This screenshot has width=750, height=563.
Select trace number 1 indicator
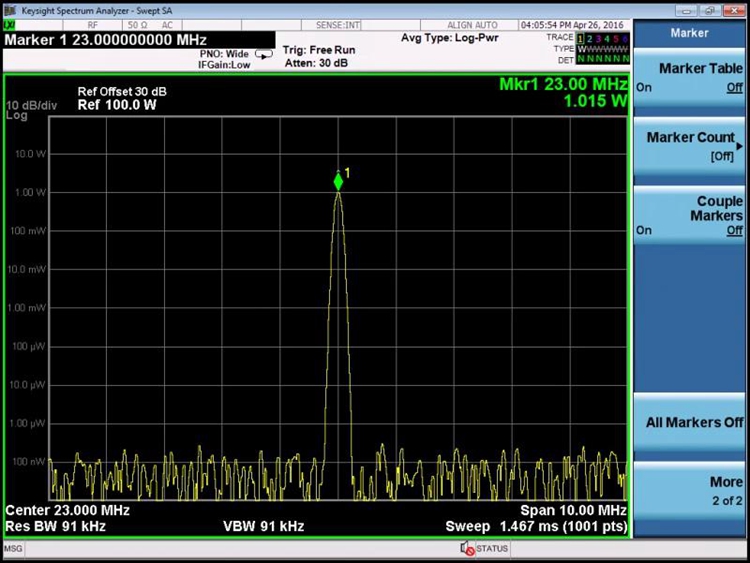(x=582, y=37)
